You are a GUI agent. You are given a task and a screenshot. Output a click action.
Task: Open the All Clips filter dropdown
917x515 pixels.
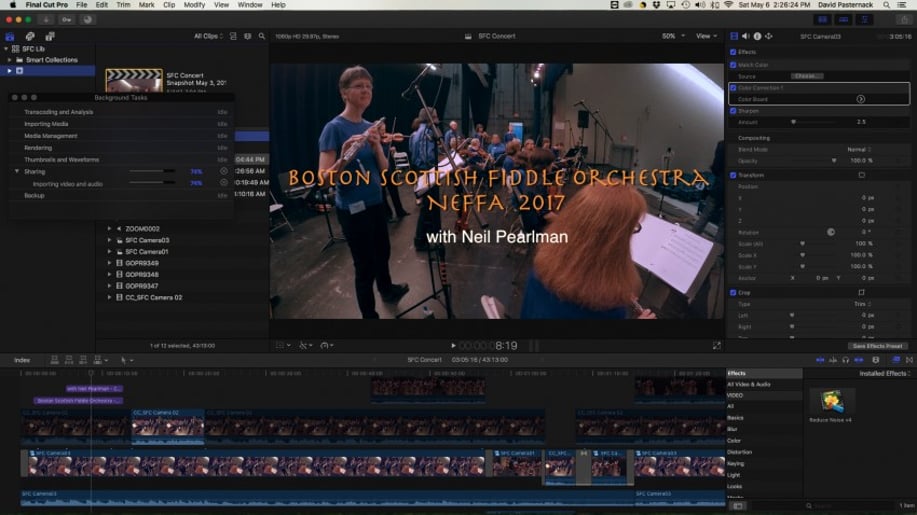pos(208,36)
